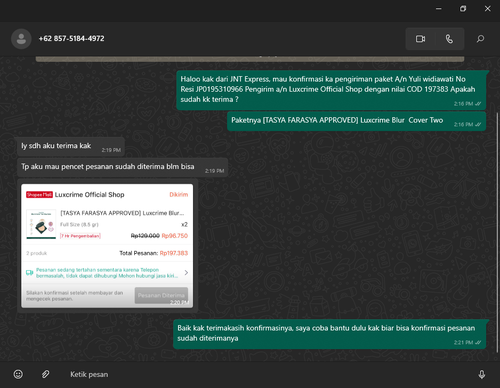The height and width of the screenshot is (388, 500).
Task: Start a video call with the contact
Action: [420, 39]
